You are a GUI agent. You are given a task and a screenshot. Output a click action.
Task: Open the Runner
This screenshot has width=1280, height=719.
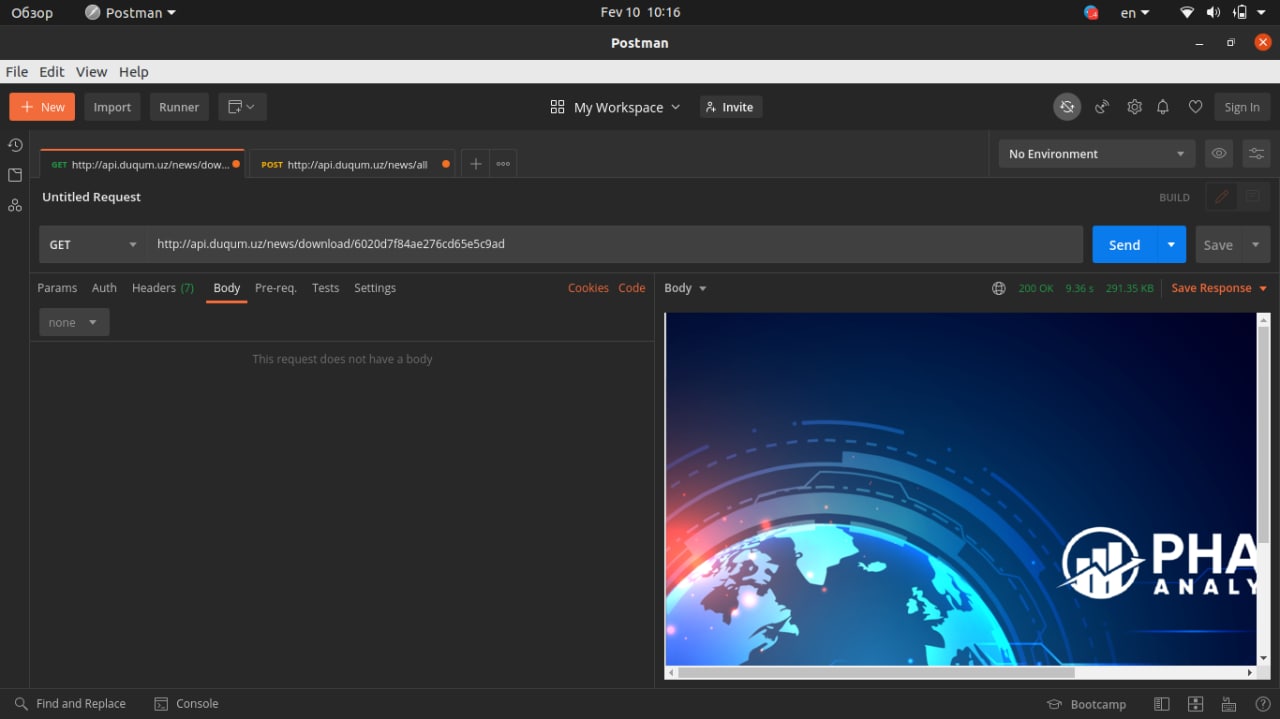click(x=179, y=107)
